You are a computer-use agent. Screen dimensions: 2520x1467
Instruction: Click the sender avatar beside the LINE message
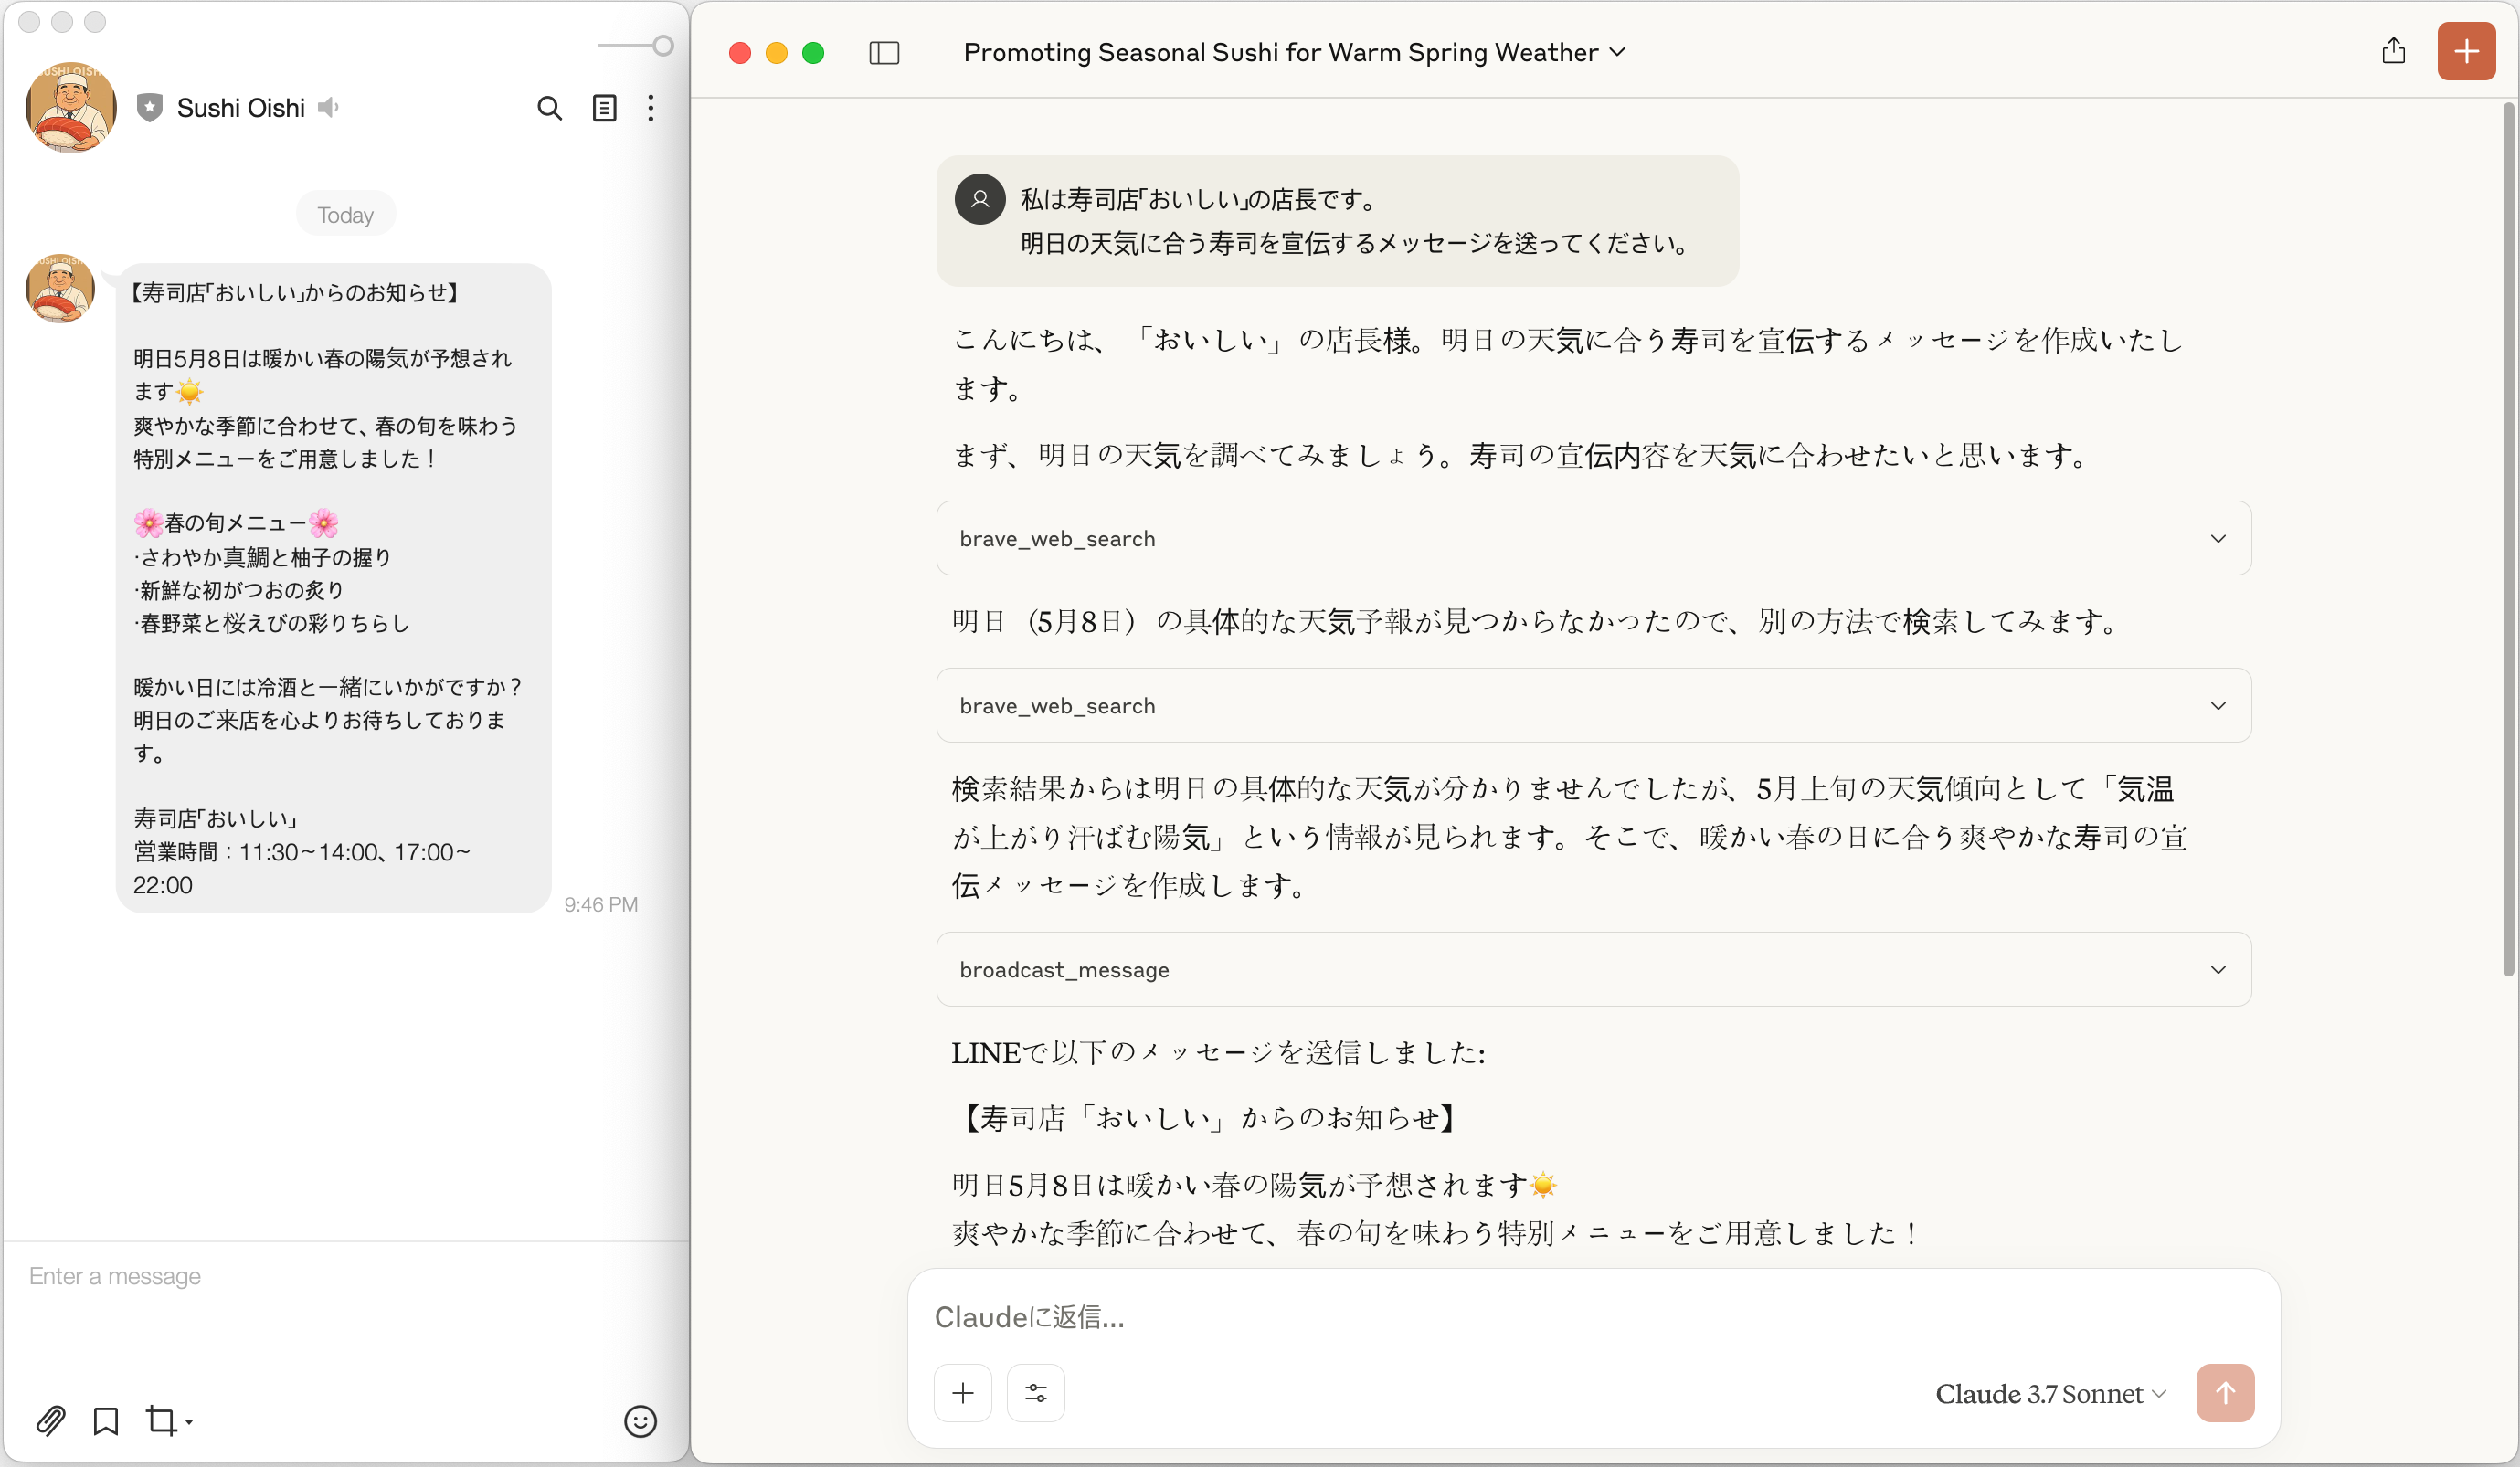(60, 288)
